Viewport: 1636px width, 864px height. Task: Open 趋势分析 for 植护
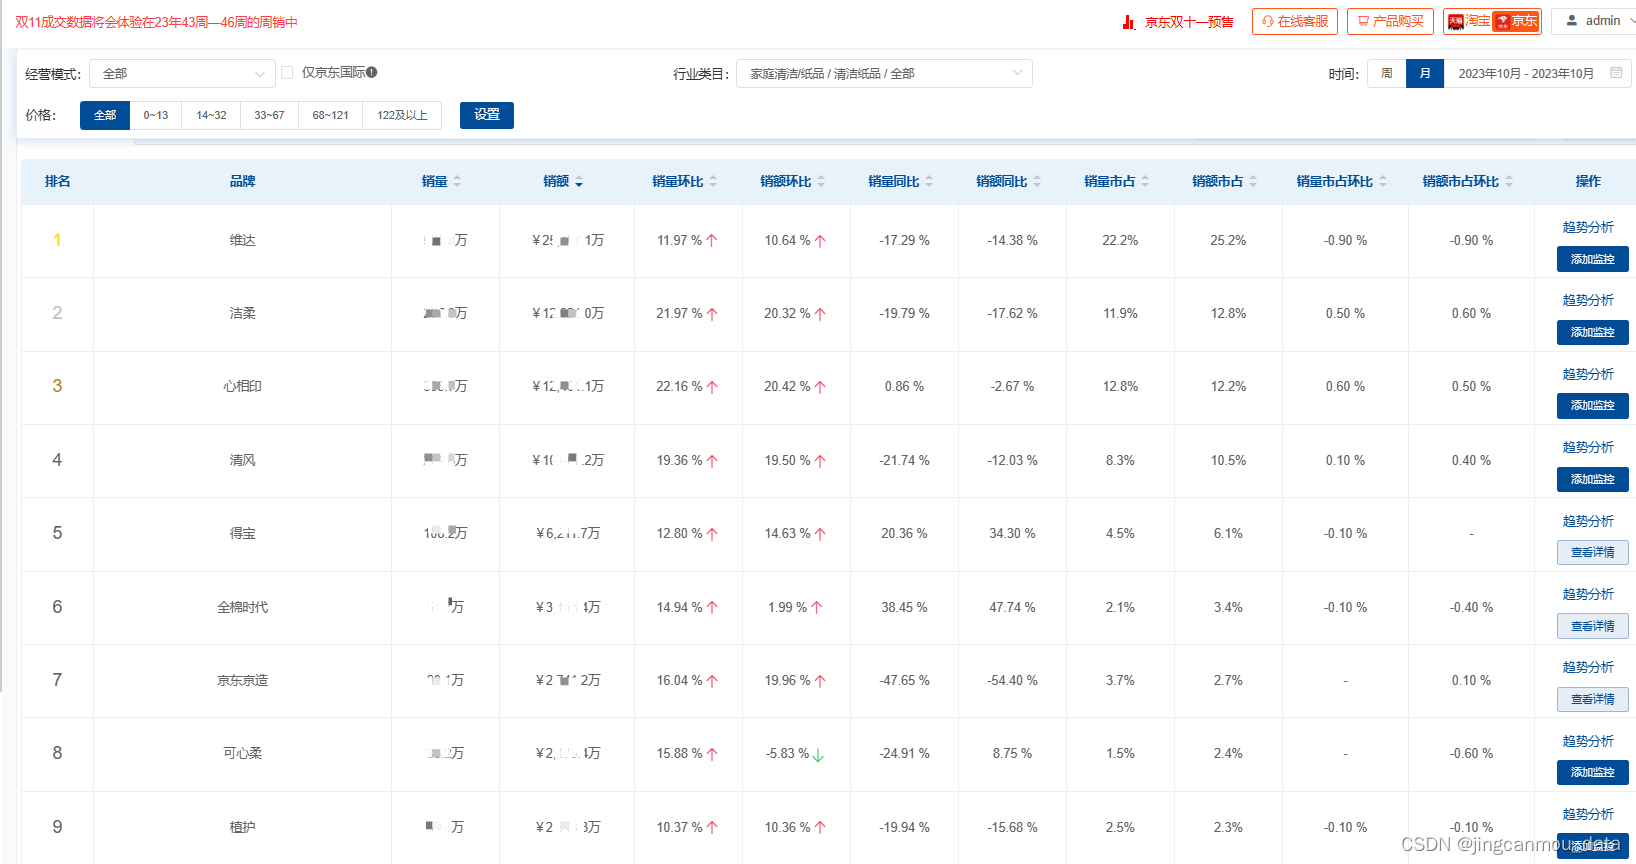coord(1588,814)
